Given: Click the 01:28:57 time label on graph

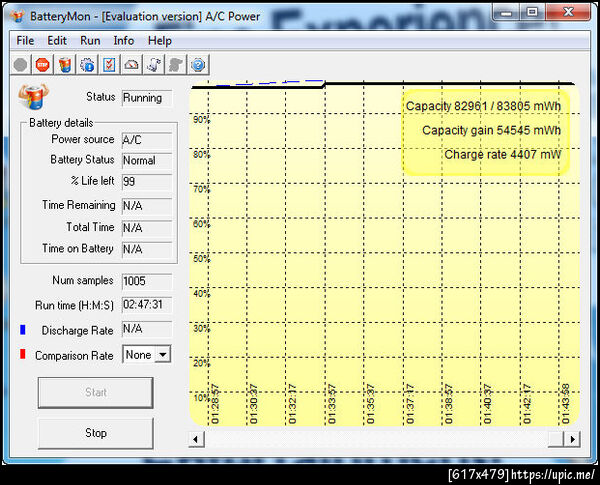Looking at the screenshot, I should 215,404.
